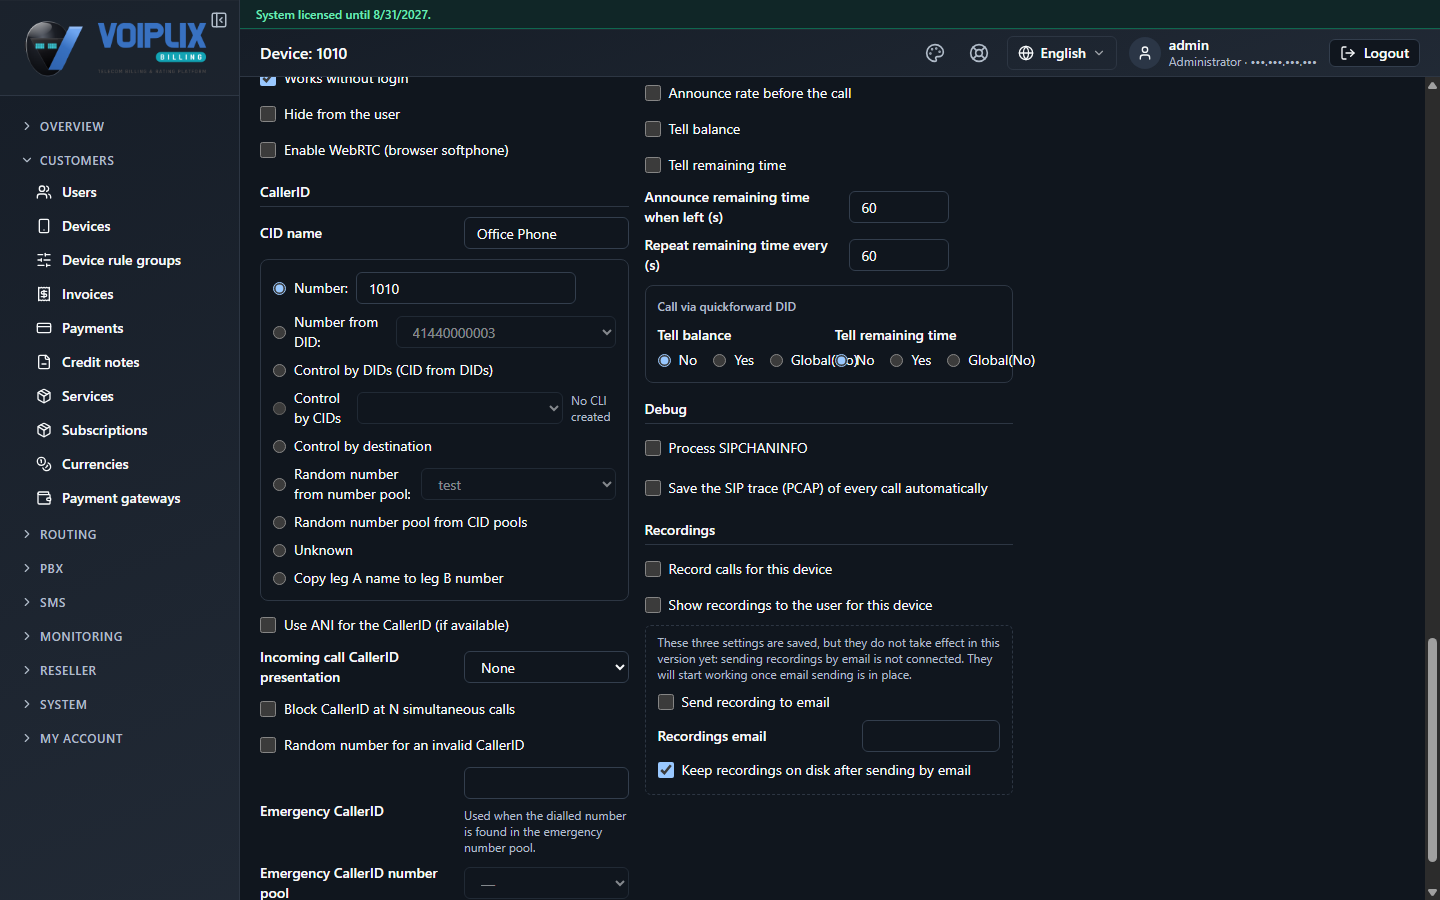Open the Payment gateways link
Viewport: 1440px width, 900px height.
121,498
